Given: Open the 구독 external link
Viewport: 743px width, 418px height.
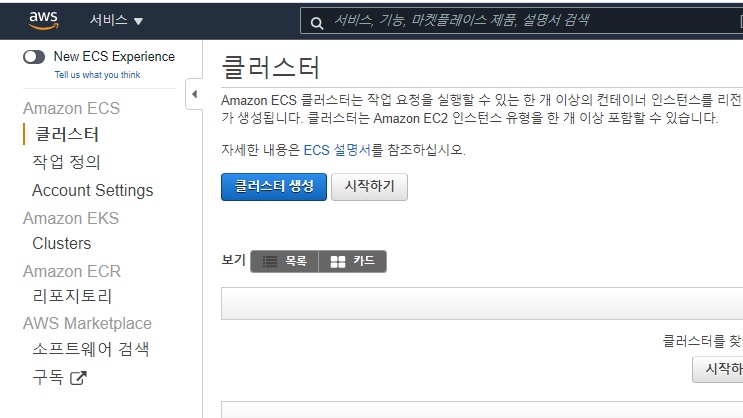Looking at the screenshot, I should (x=59, y=377).
